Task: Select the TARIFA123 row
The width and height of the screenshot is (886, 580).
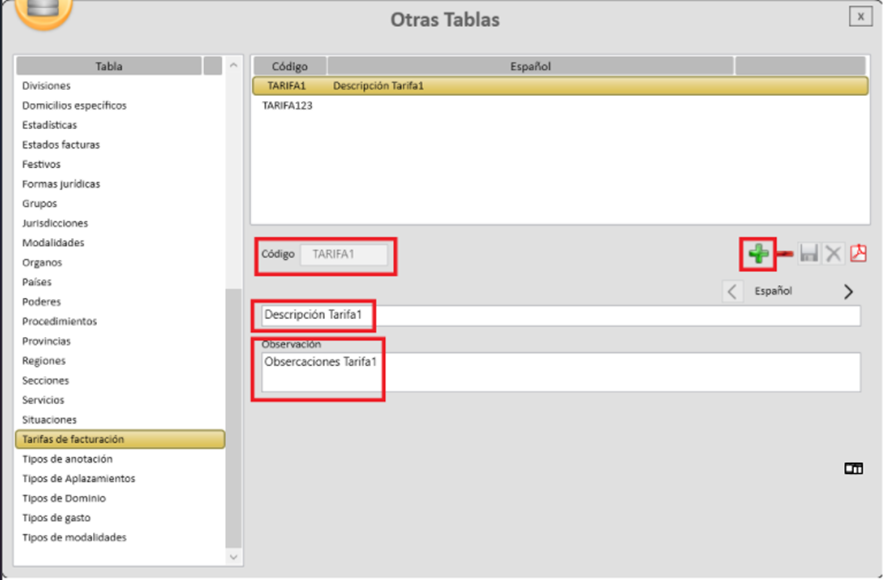Action: 288,105
